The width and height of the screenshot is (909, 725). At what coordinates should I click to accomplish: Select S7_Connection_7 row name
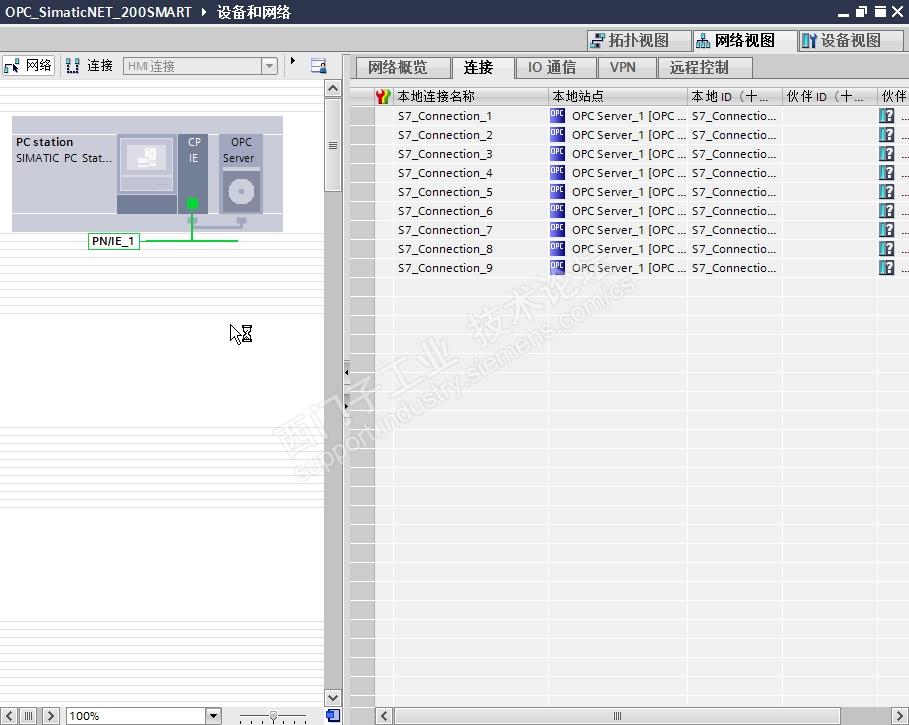point(445,230)
